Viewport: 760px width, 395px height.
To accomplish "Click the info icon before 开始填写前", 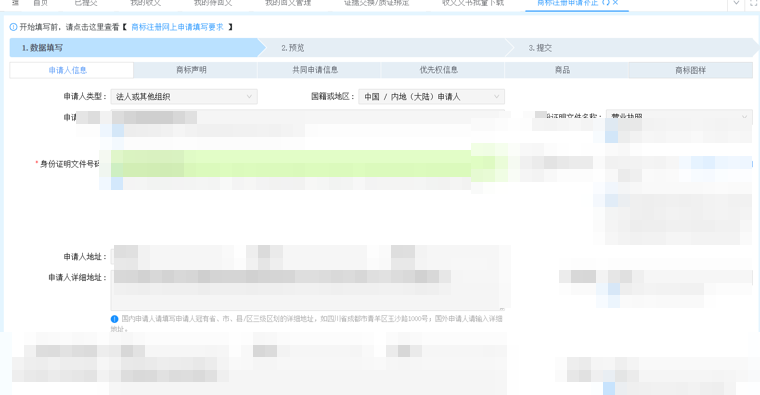I will [14, 27].
